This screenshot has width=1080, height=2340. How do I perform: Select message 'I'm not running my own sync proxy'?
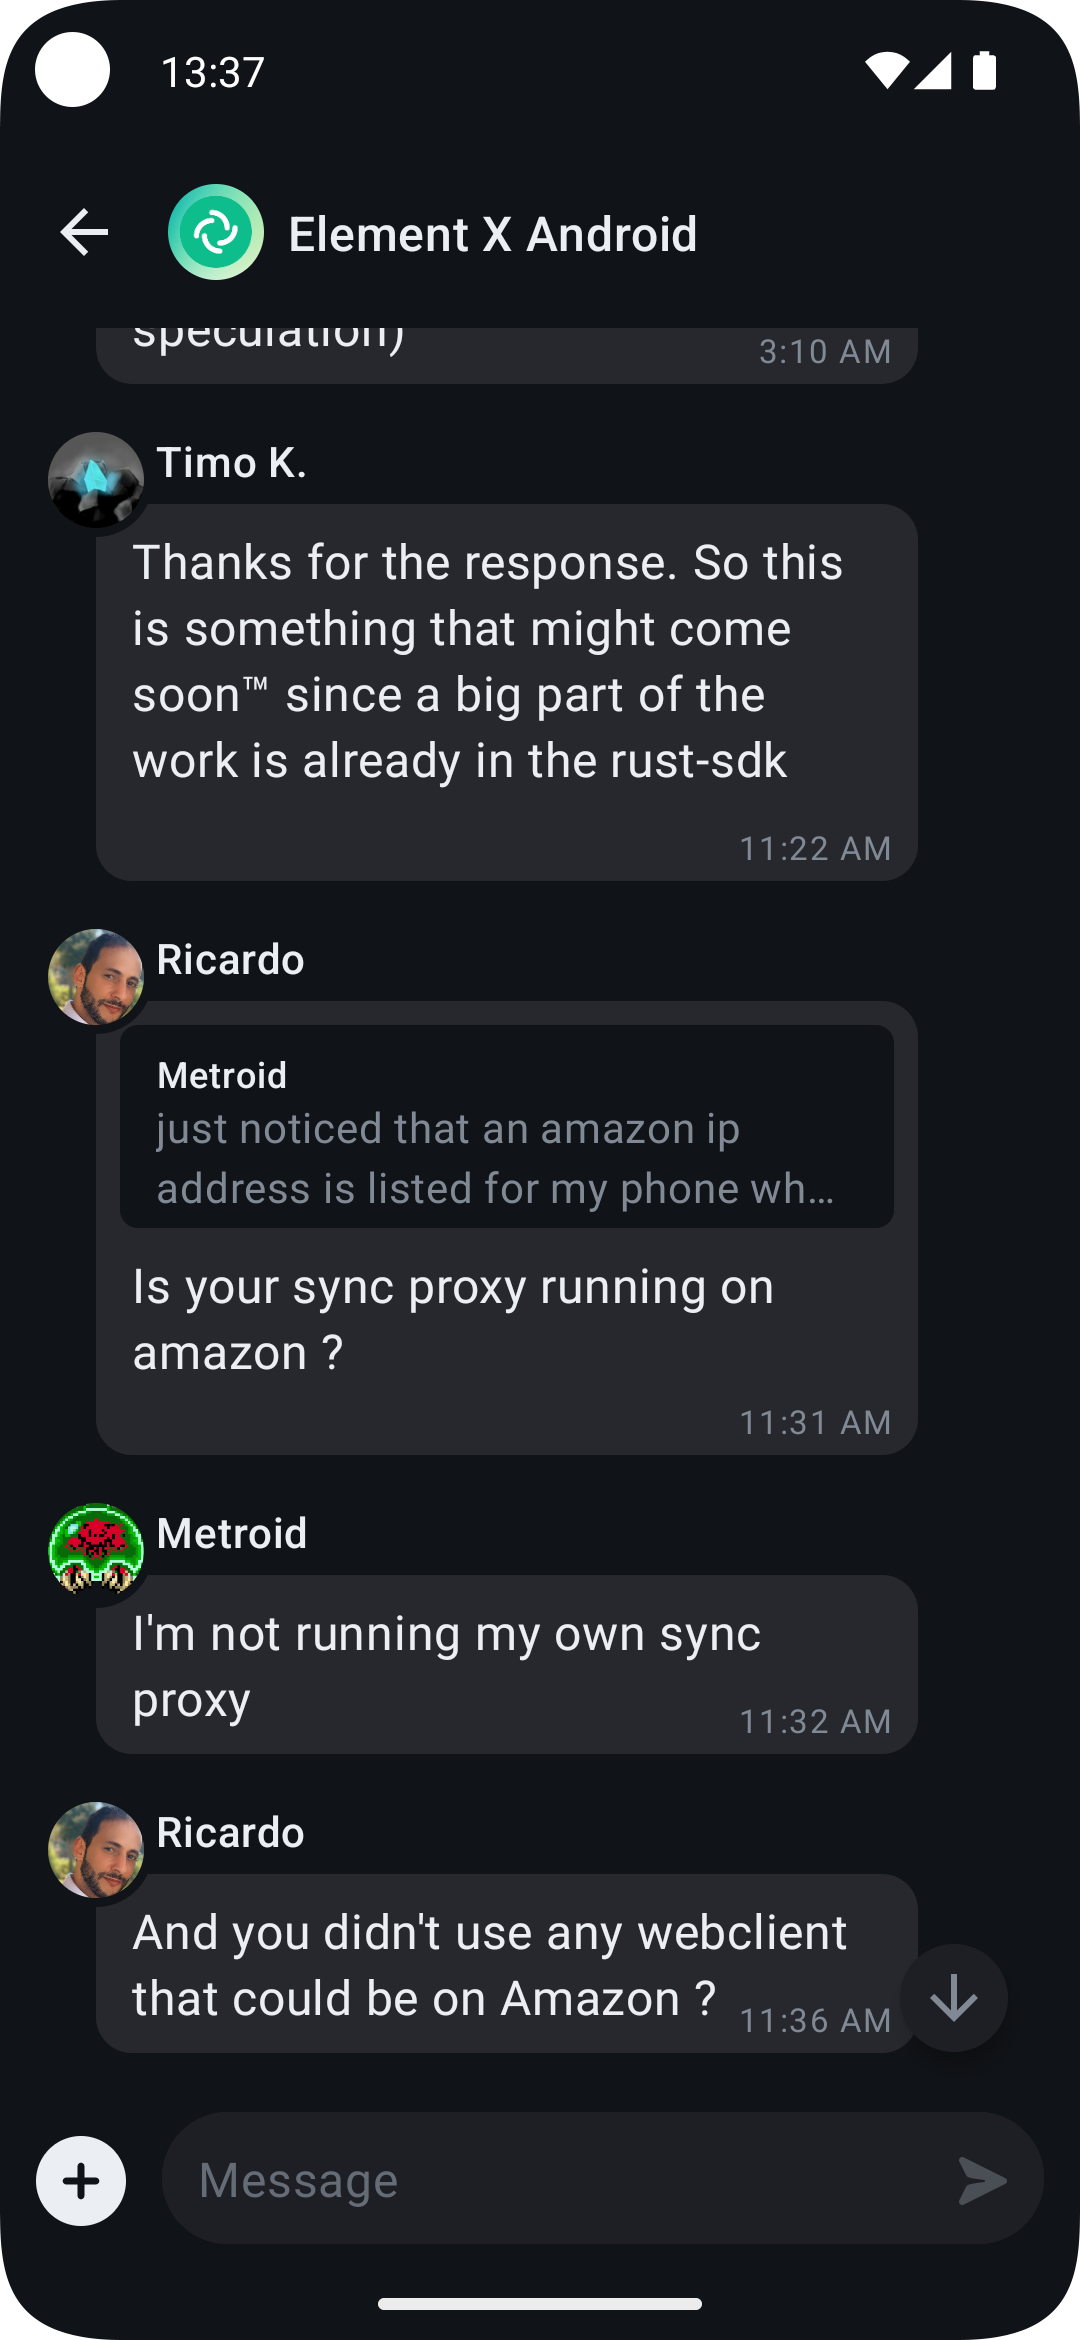tap(446, 1665)
